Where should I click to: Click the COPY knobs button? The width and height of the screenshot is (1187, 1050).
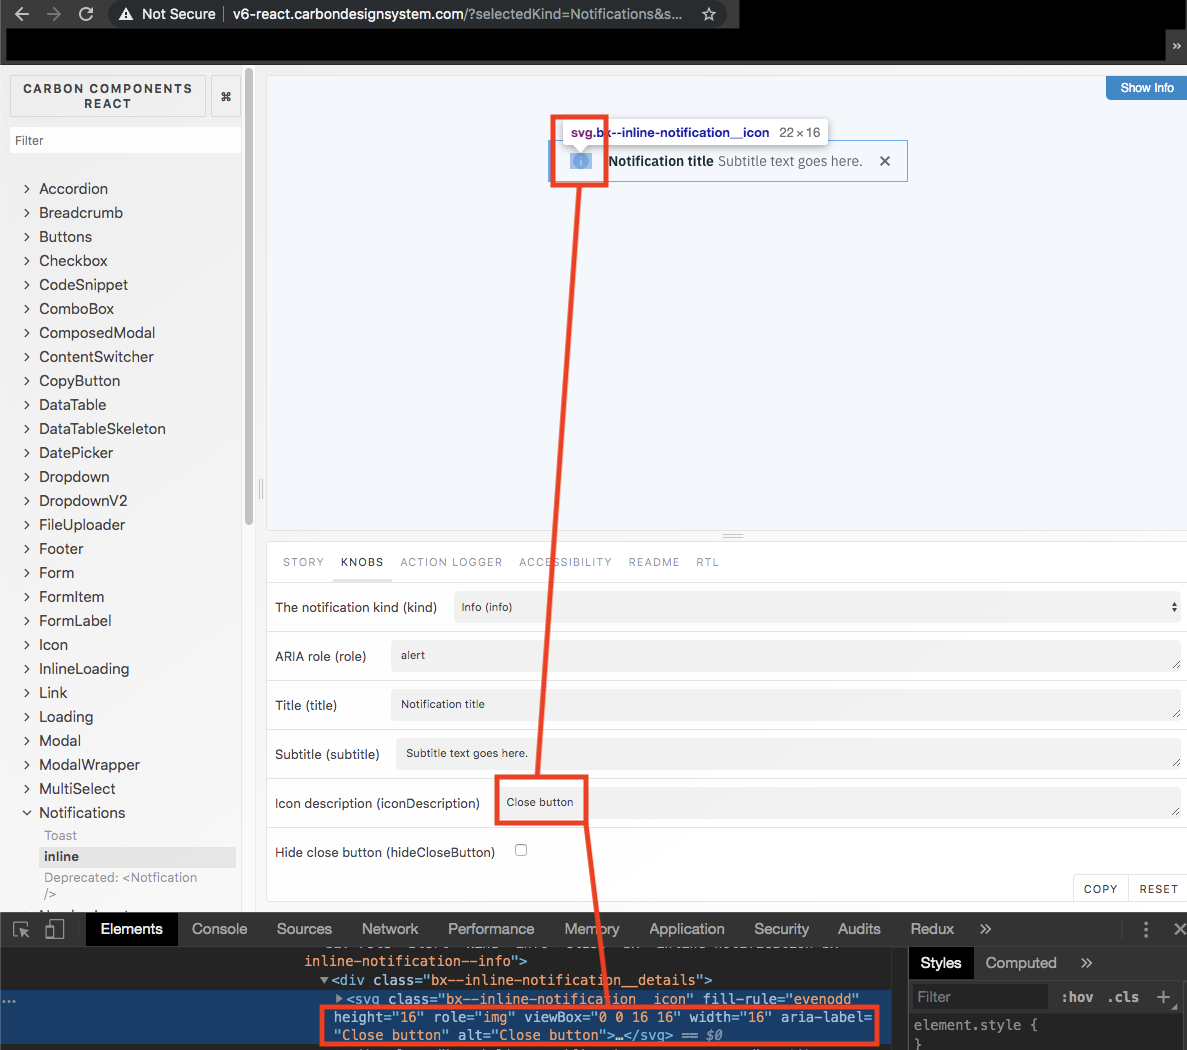tap(1100, 889)
